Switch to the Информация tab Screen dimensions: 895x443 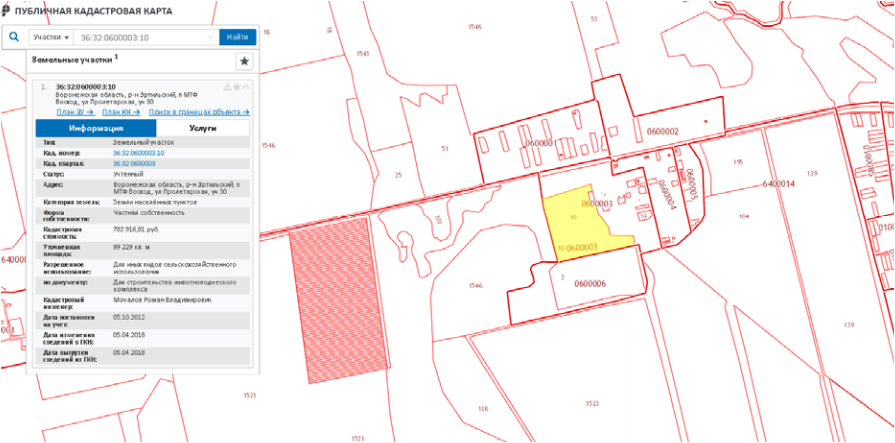coord(96,129)
